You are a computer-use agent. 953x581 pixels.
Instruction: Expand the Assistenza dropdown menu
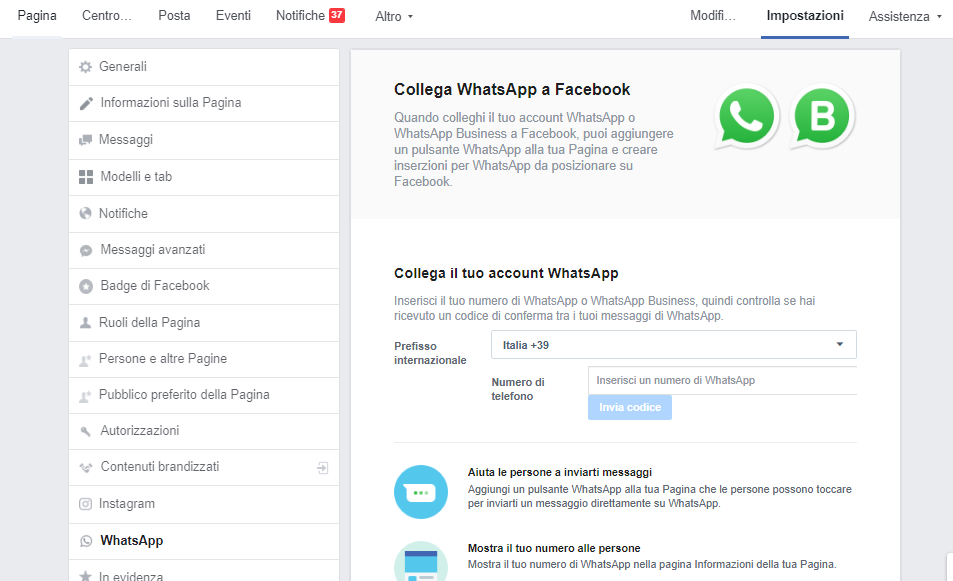coord(905,16)
